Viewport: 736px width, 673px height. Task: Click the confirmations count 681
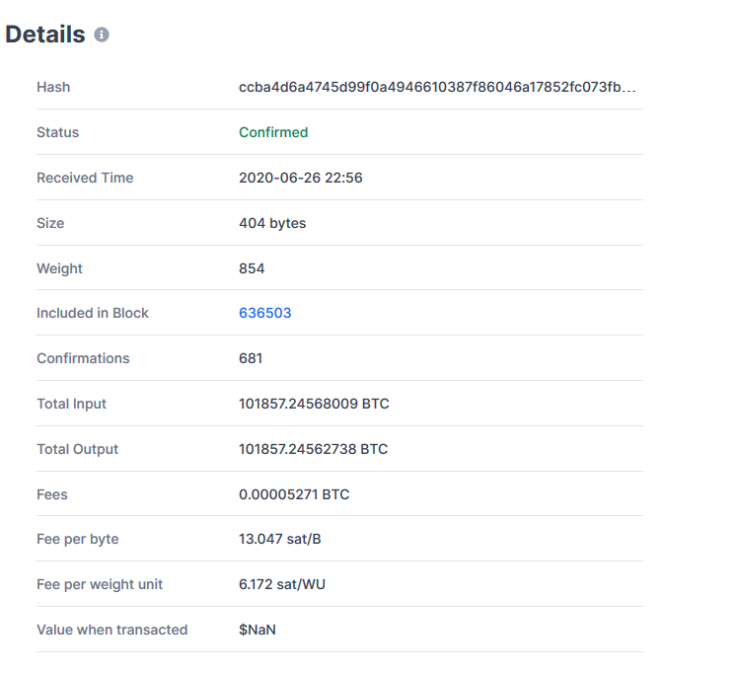coord(251,359)
